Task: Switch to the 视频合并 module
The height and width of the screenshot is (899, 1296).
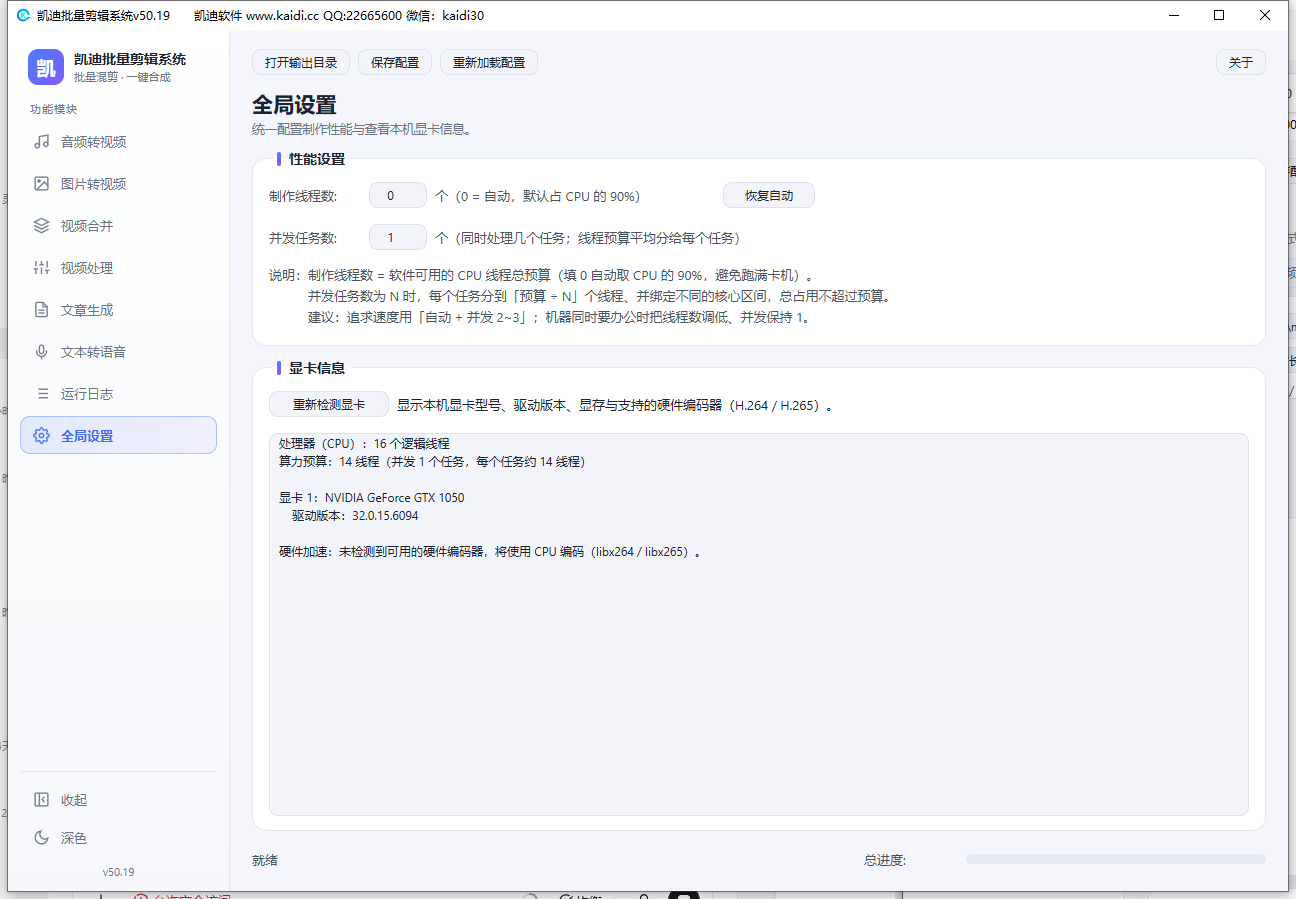Action: (x=118, y=226)
